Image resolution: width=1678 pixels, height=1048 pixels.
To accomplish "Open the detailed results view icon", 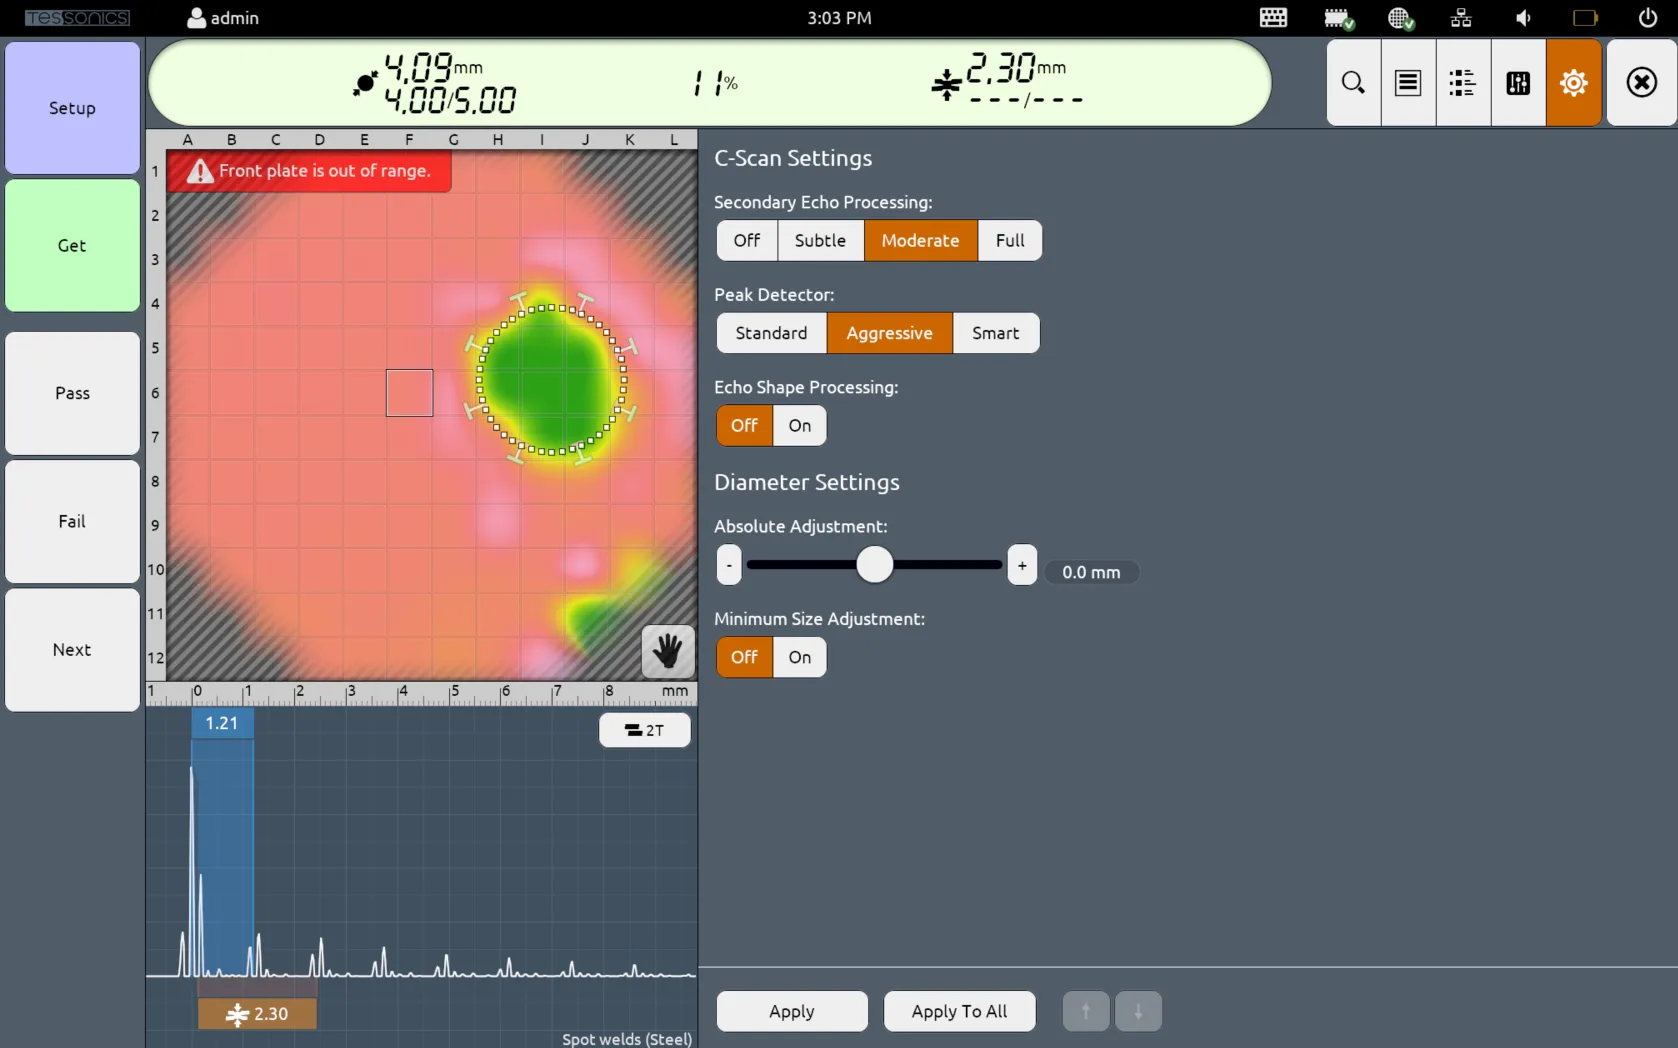I will click(x=1462, y=83).
